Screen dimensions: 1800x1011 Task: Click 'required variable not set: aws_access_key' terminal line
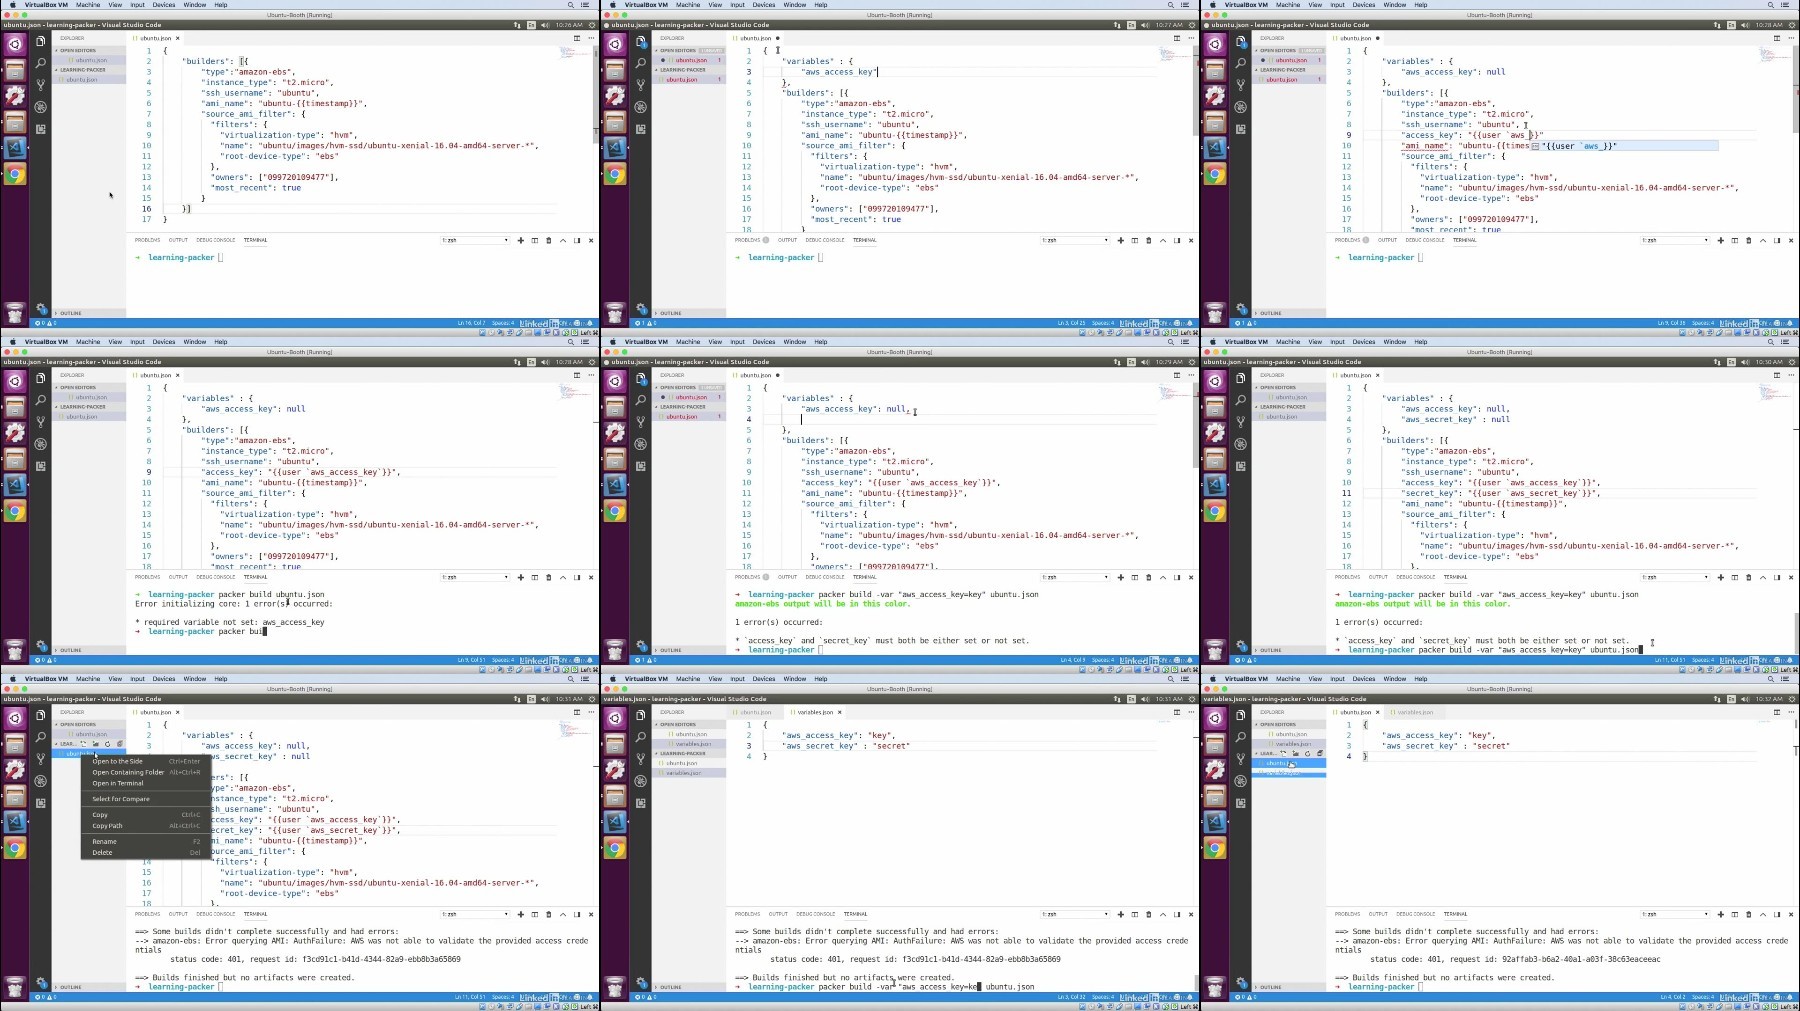click(230, 622)
